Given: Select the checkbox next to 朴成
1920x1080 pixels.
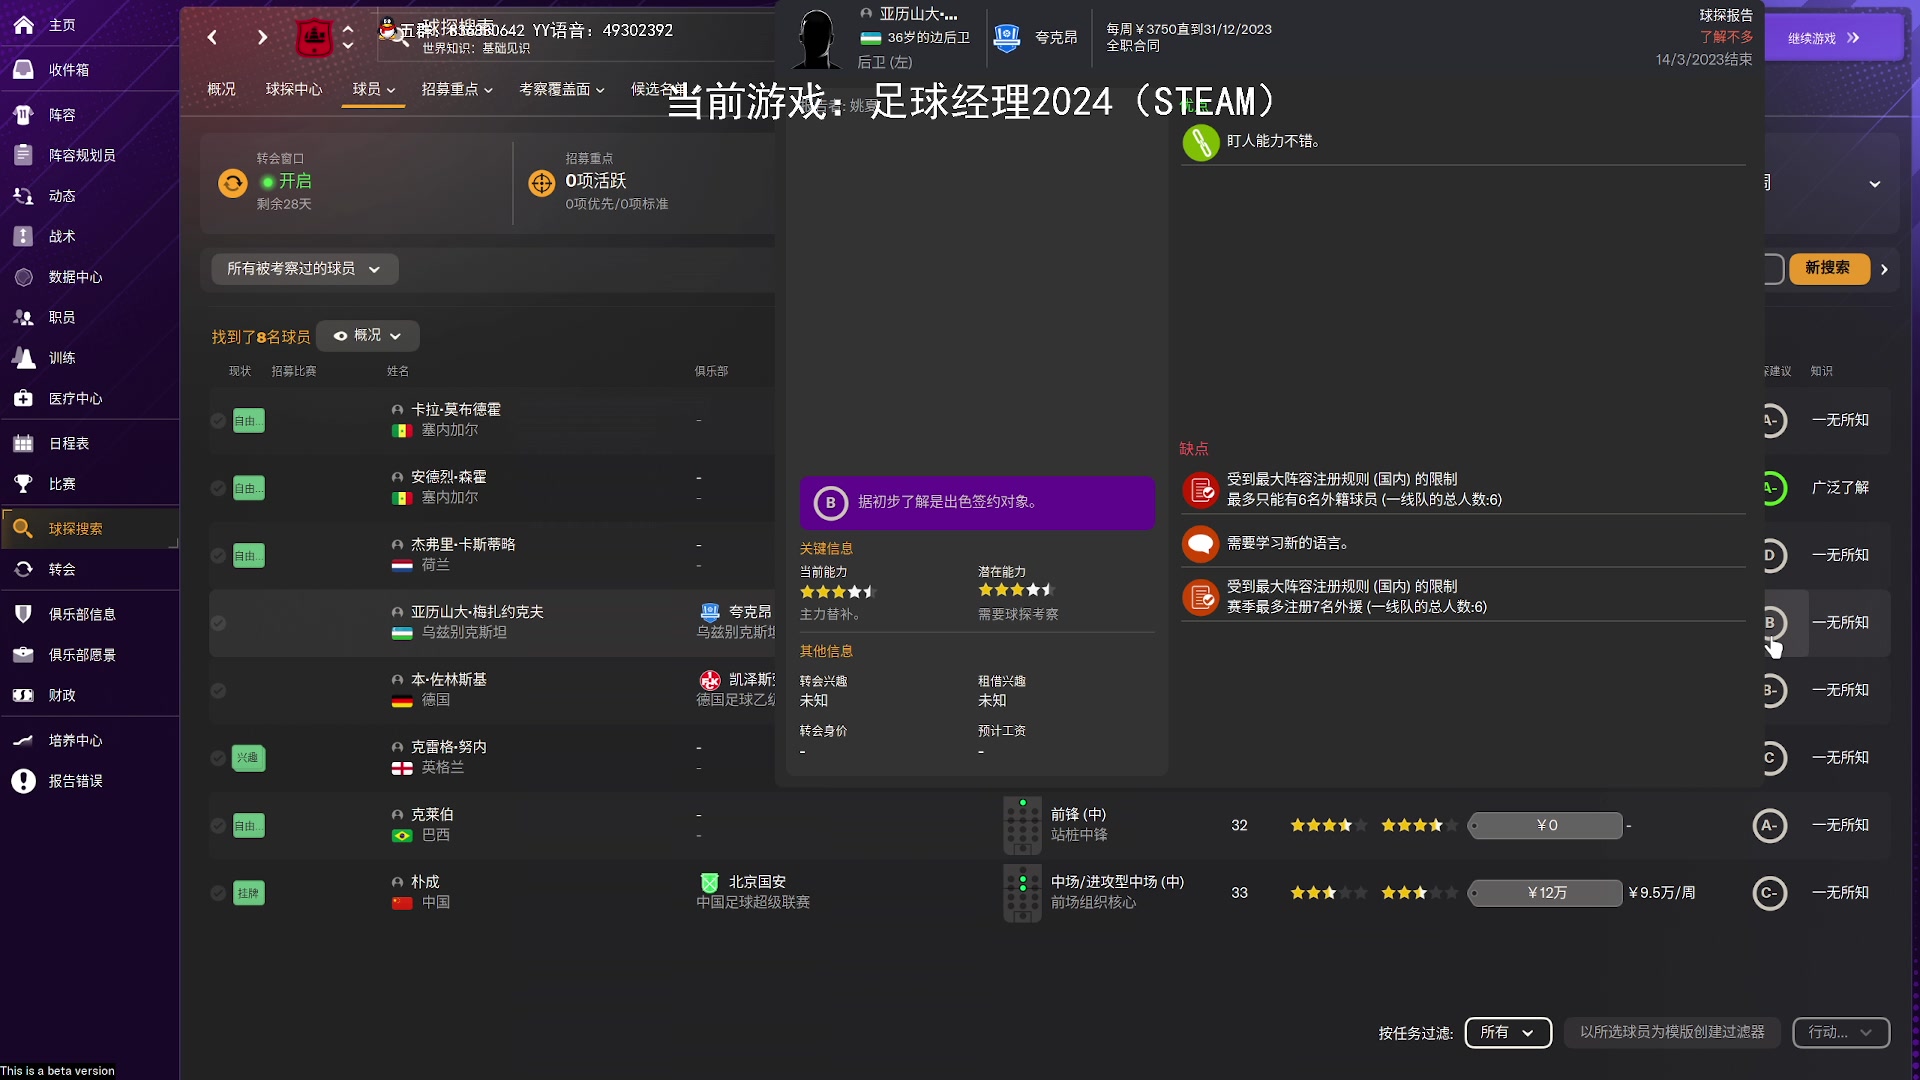Looking at the screenshot, I should pyautogui.click(x=218, y=893).
